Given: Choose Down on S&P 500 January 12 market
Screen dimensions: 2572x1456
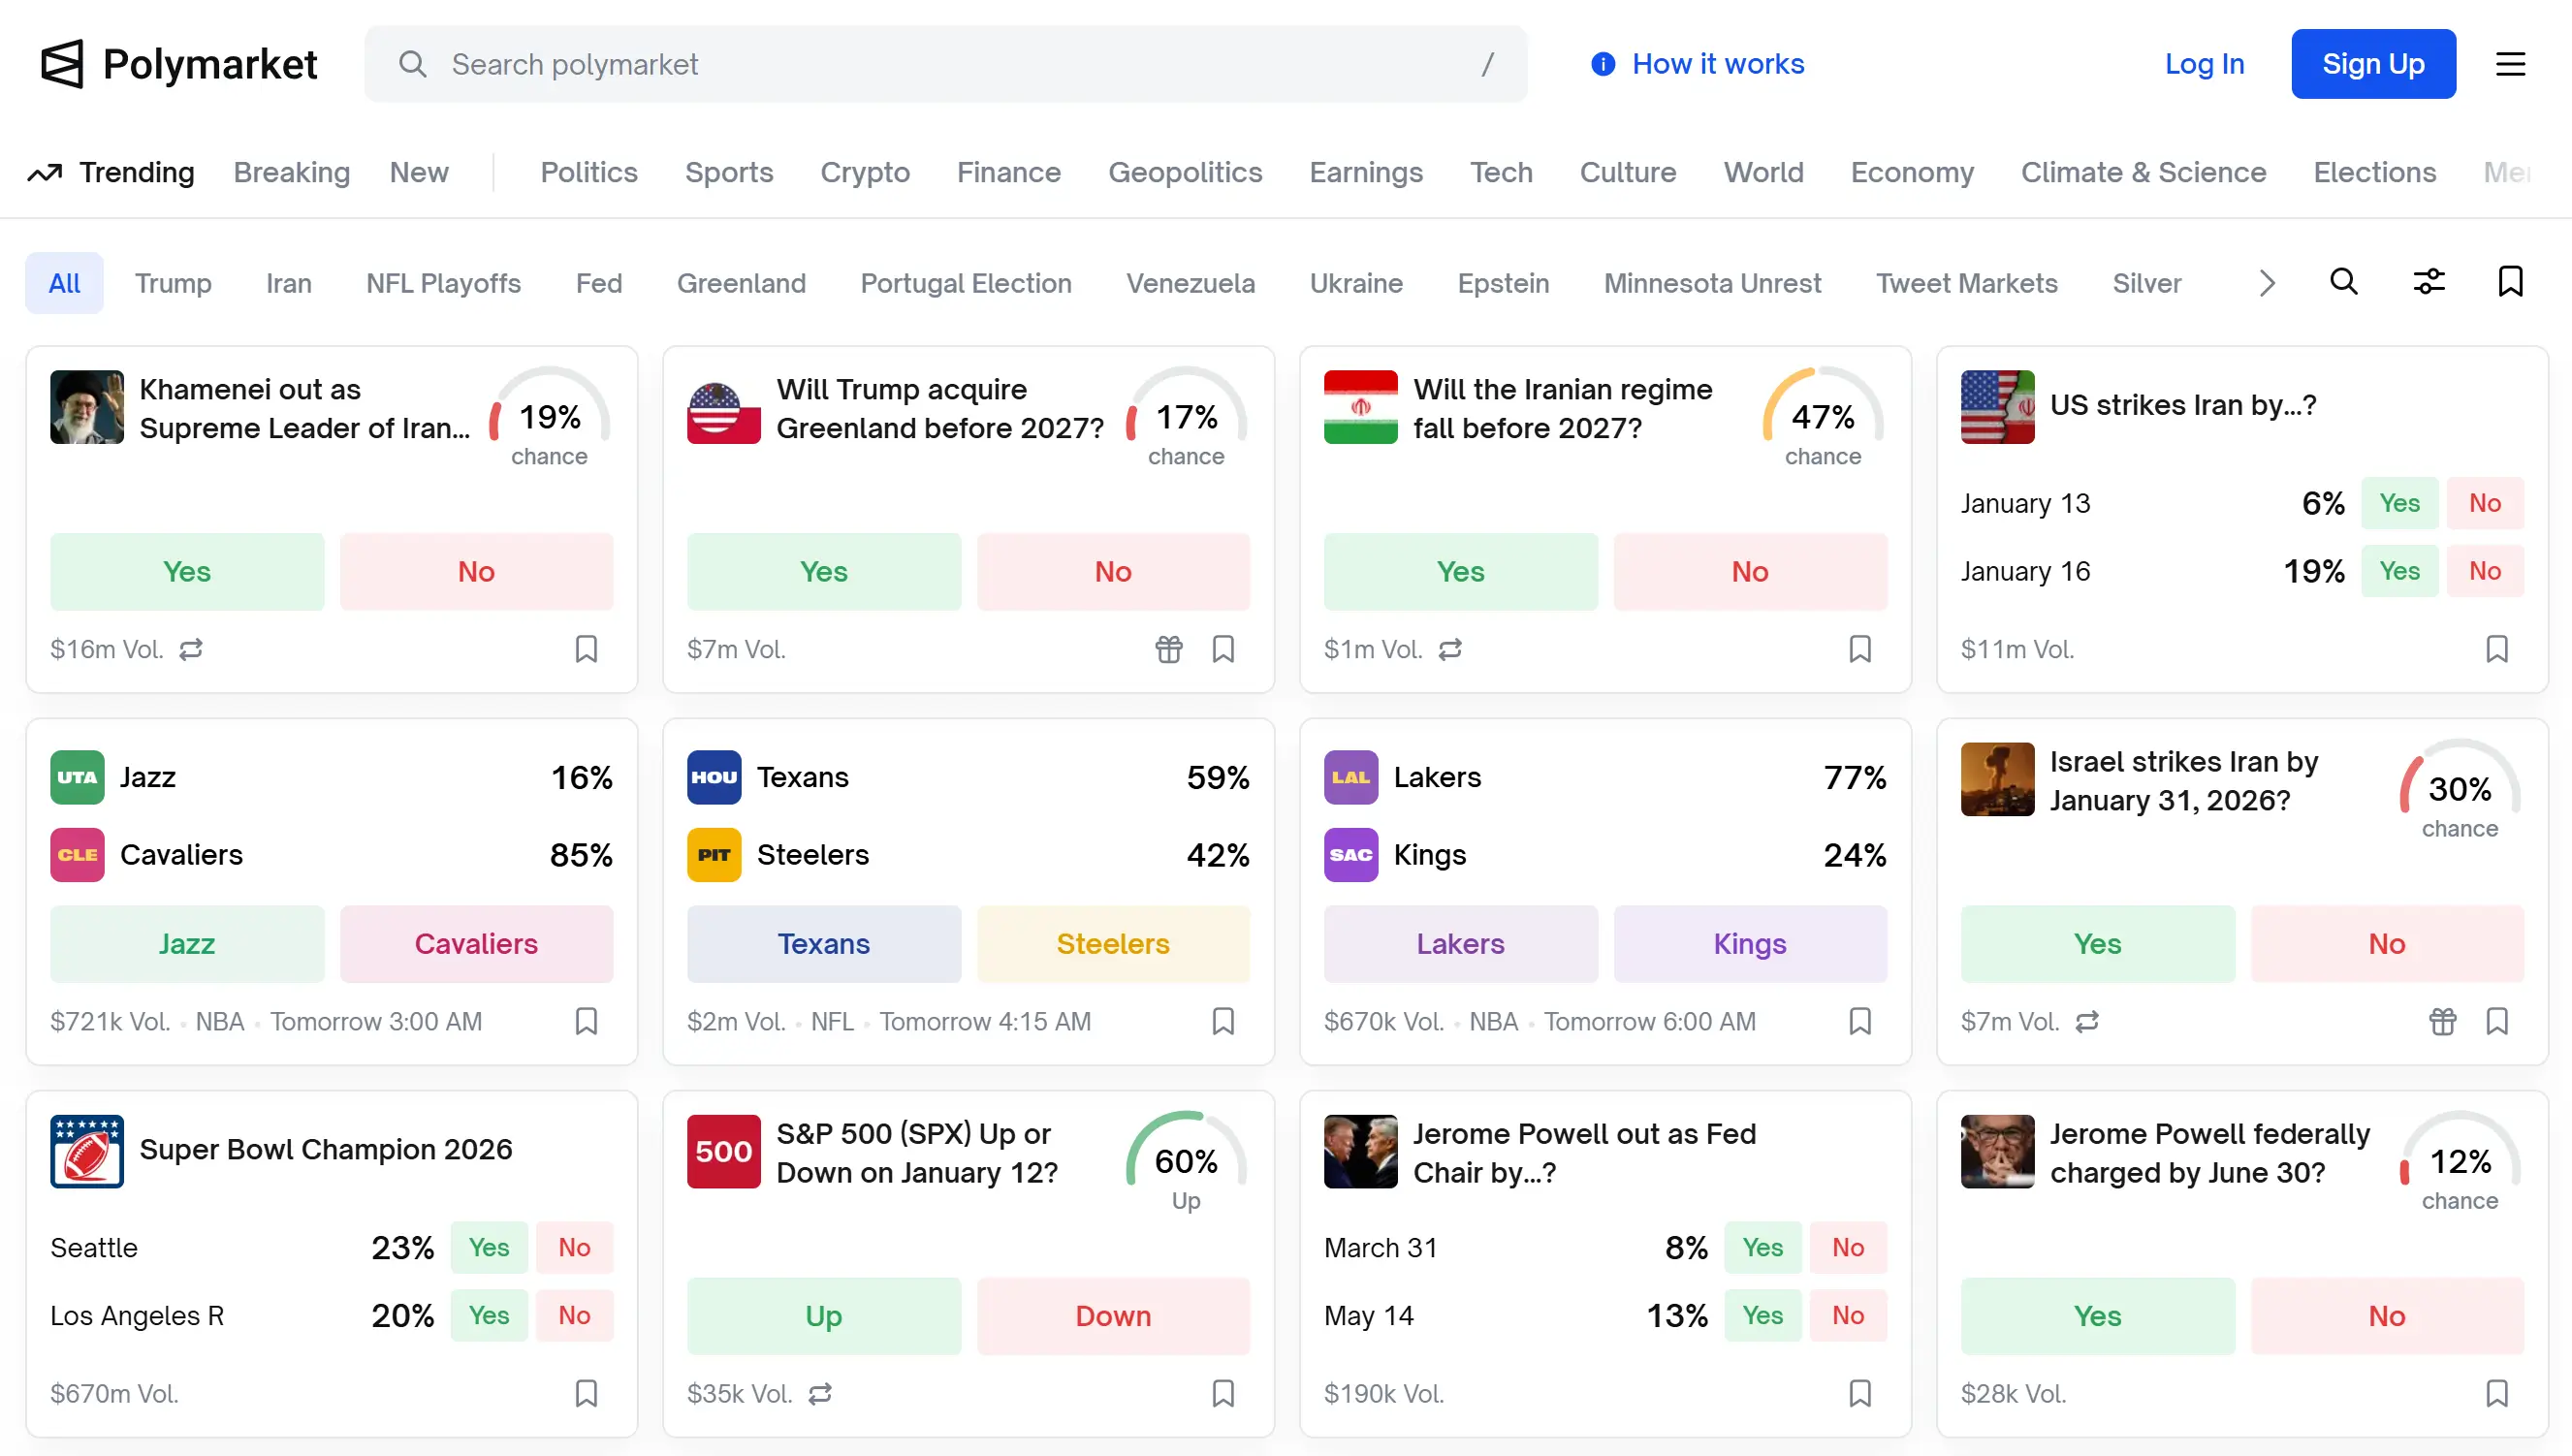Looking at the screenshot, I should [1113, 1316].
